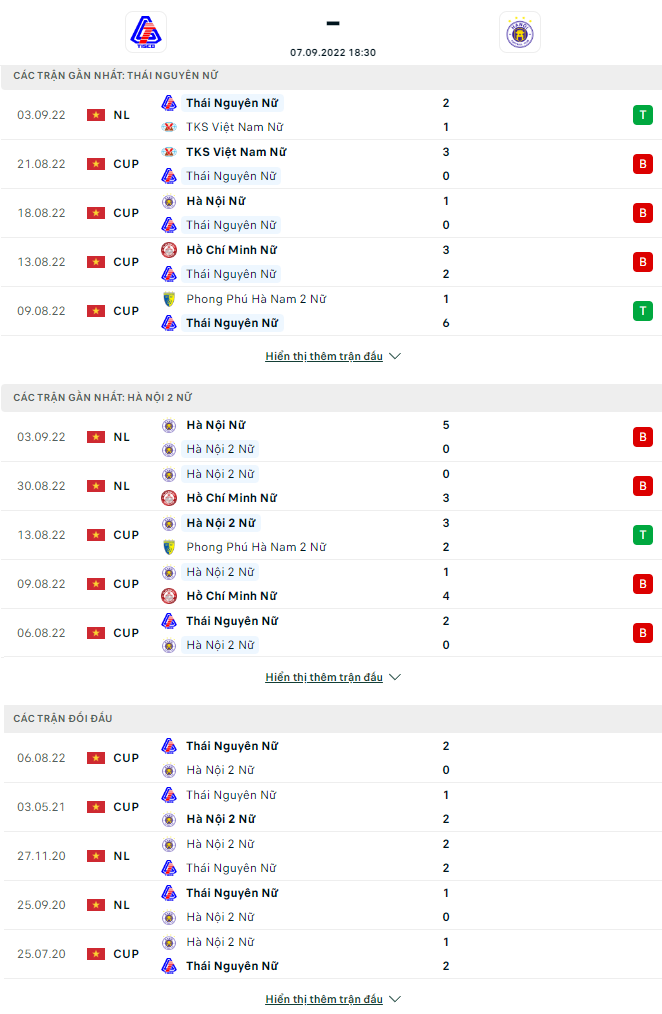Click Phong Phú Hà Nam 2 Nữ shield on 09.08.22
This screenshot has width=662, height=1014.
click(x=169, y=299)
